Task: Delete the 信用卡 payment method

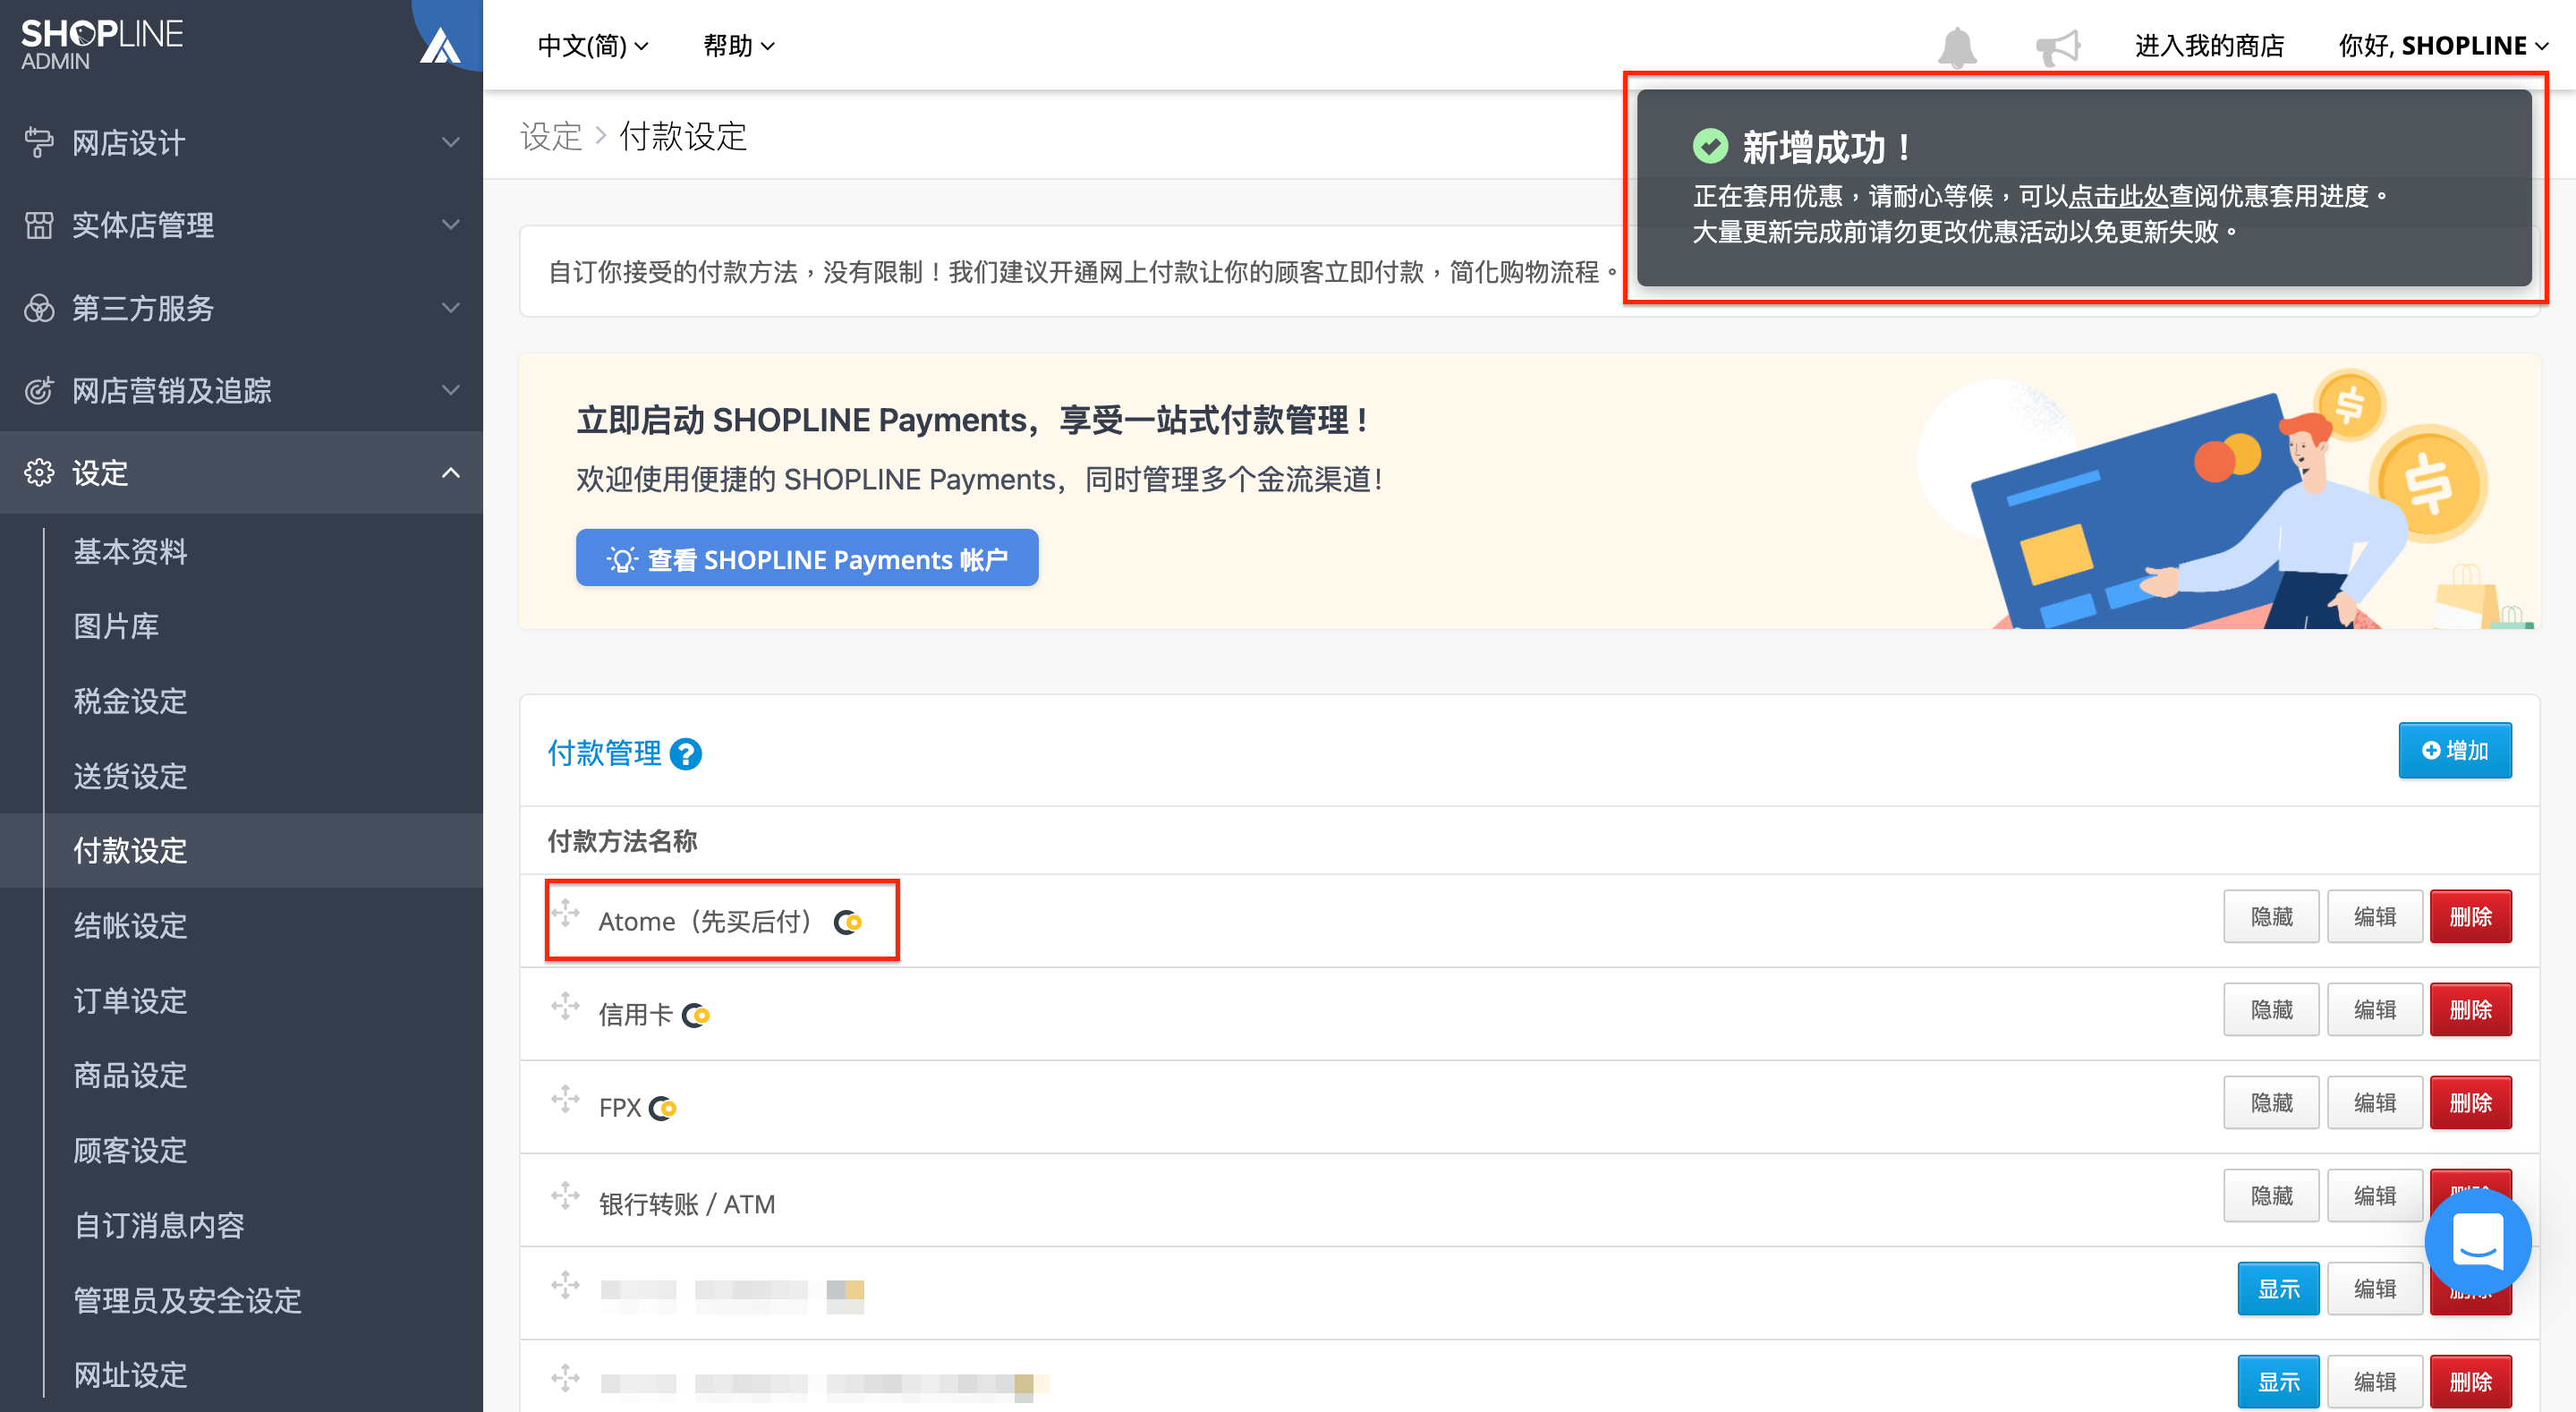Action: click(2471, 1010)
